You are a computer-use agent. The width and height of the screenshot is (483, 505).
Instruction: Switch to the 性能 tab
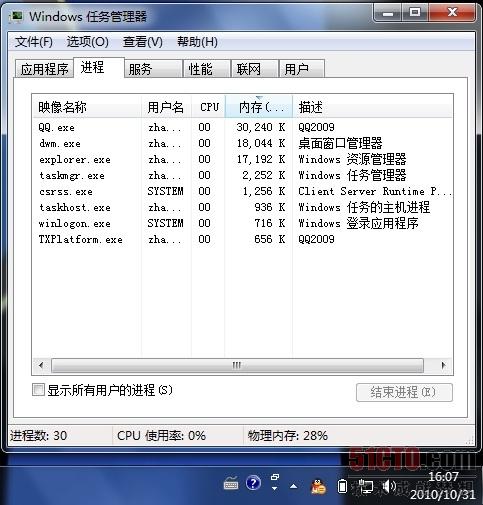207,69
